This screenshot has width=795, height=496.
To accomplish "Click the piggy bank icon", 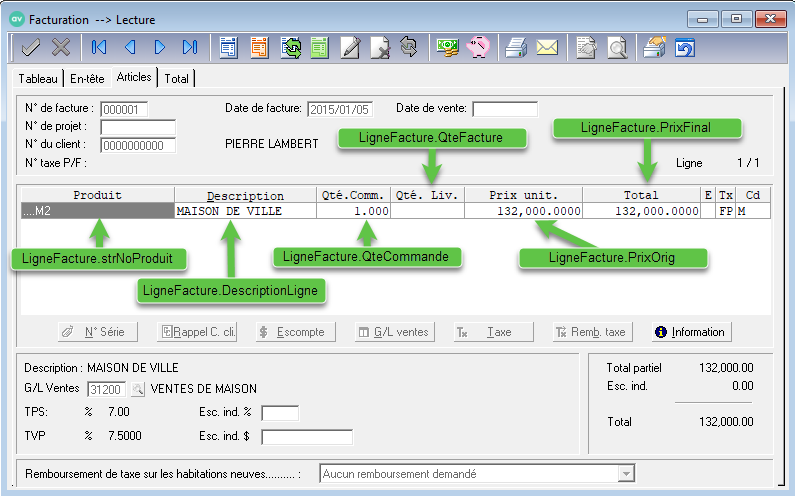I will click(x=477, y=47).
